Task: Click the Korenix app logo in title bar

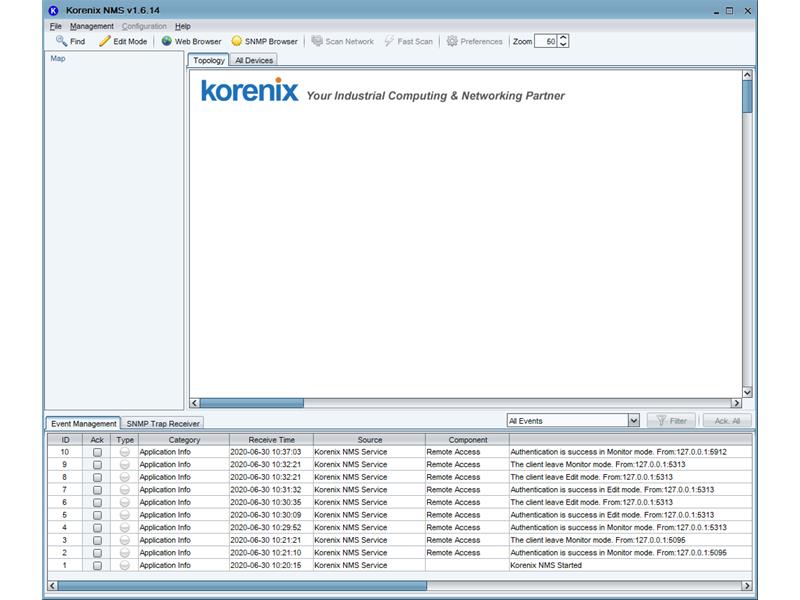Action: click(53, 10)
